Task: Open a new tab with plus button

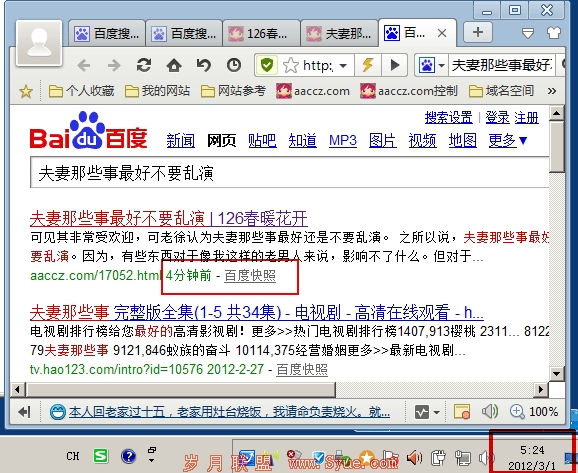Action: coord(478,32)
